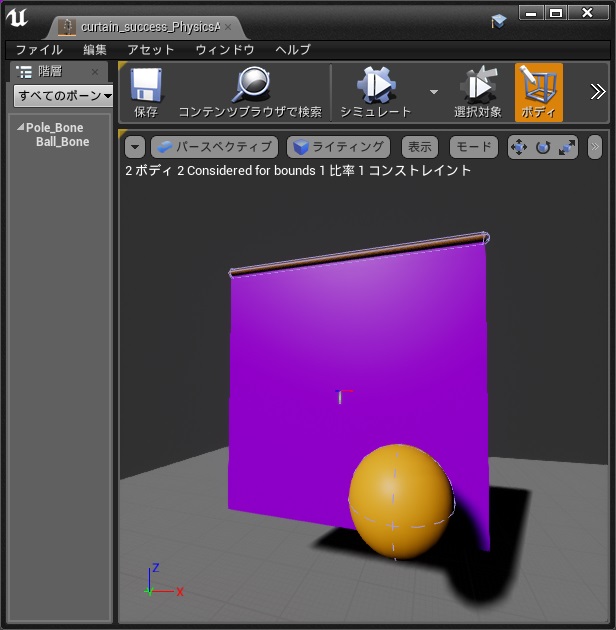Click the constraint marker on the curtain

[344, 396]
